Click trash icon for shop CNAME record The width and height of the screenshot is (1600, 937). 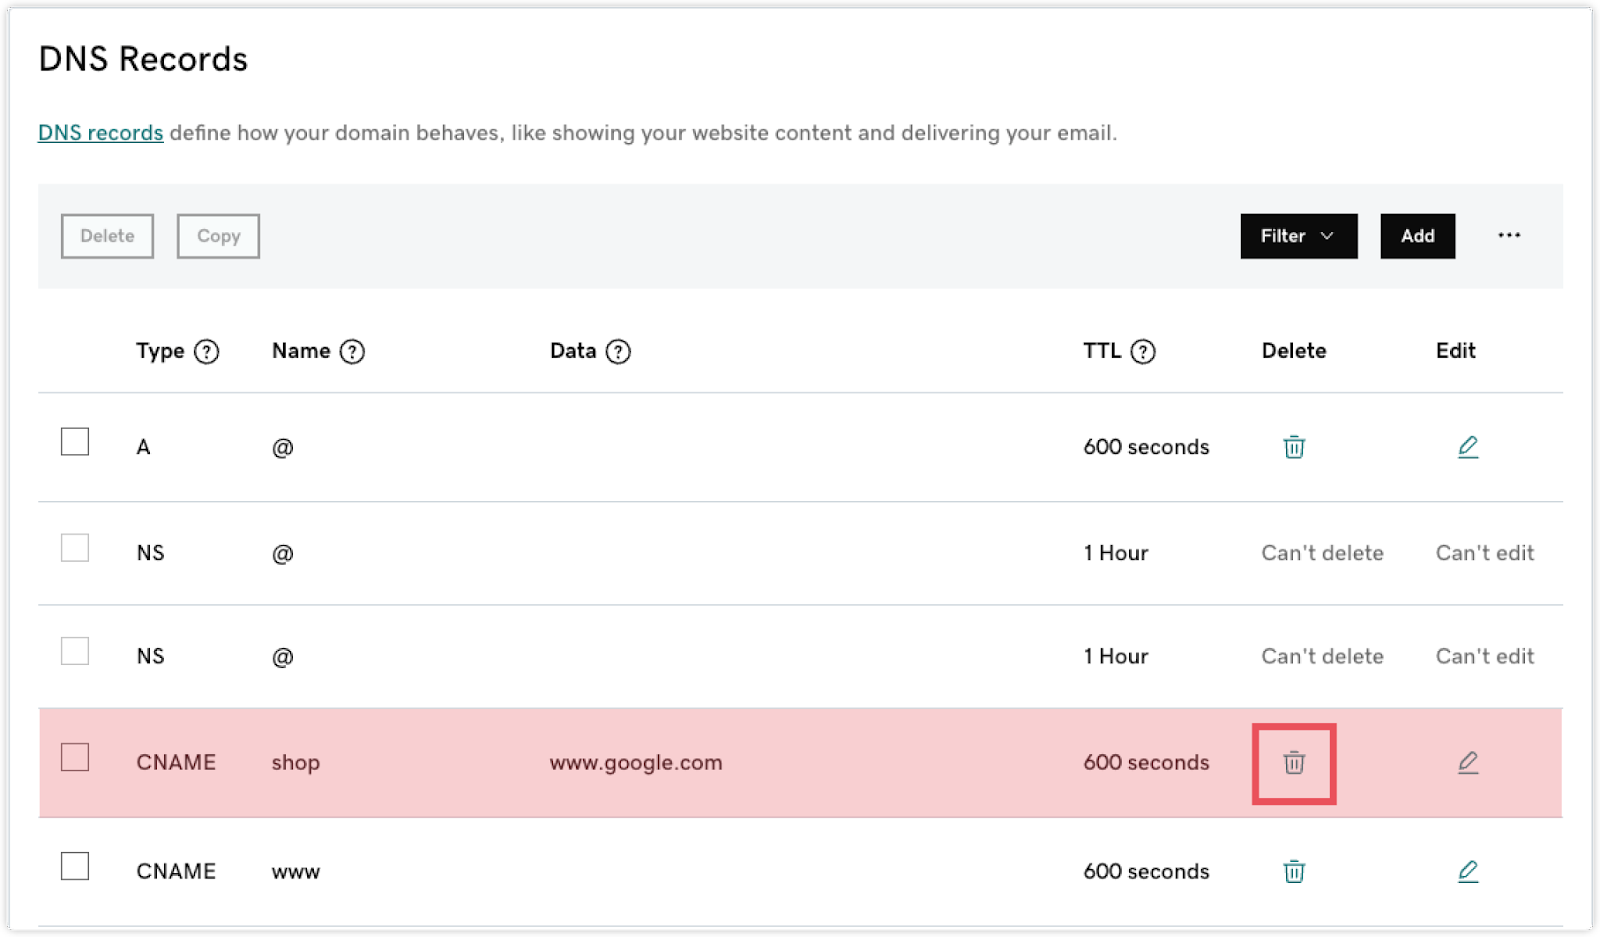[1293, 763]
